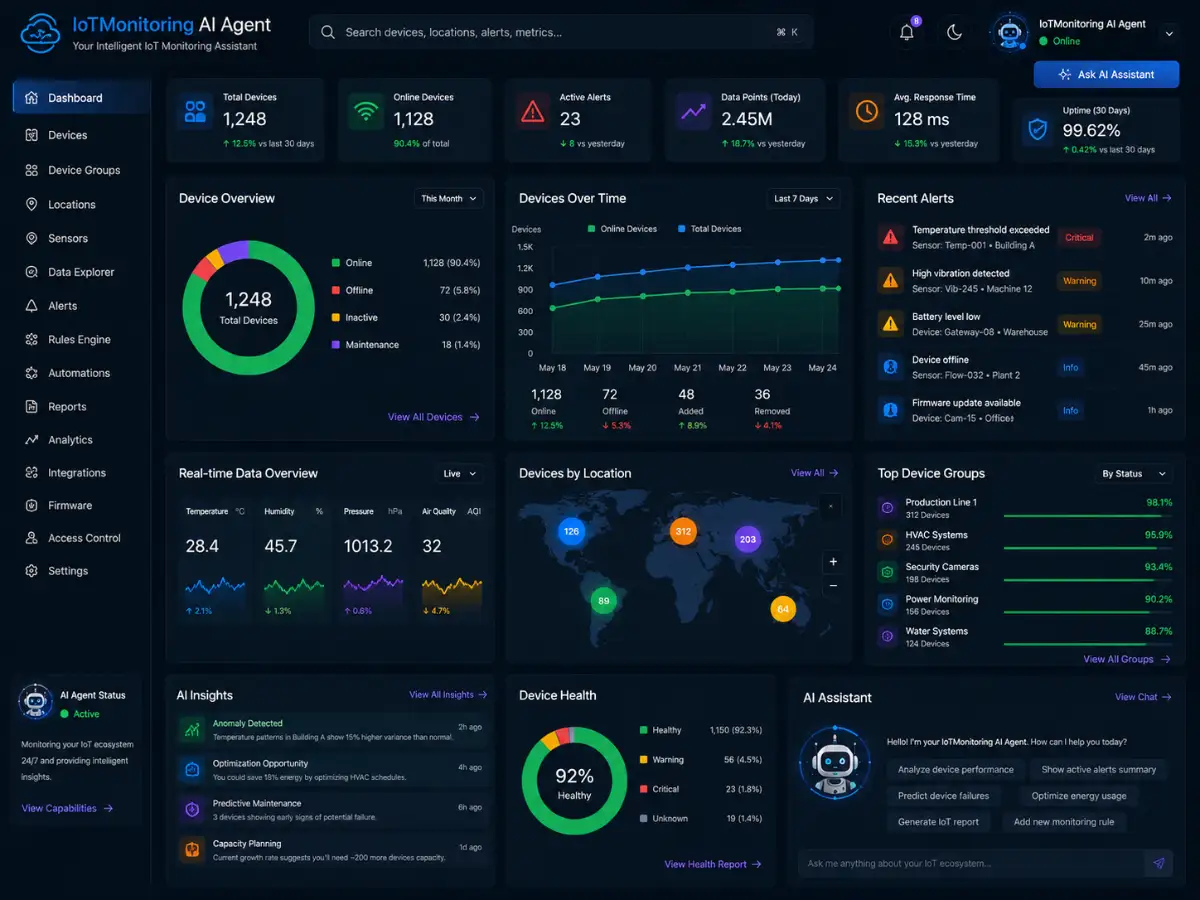Click the battery level low warning icon
This screenshot has height=900, width=1200.
889,323
